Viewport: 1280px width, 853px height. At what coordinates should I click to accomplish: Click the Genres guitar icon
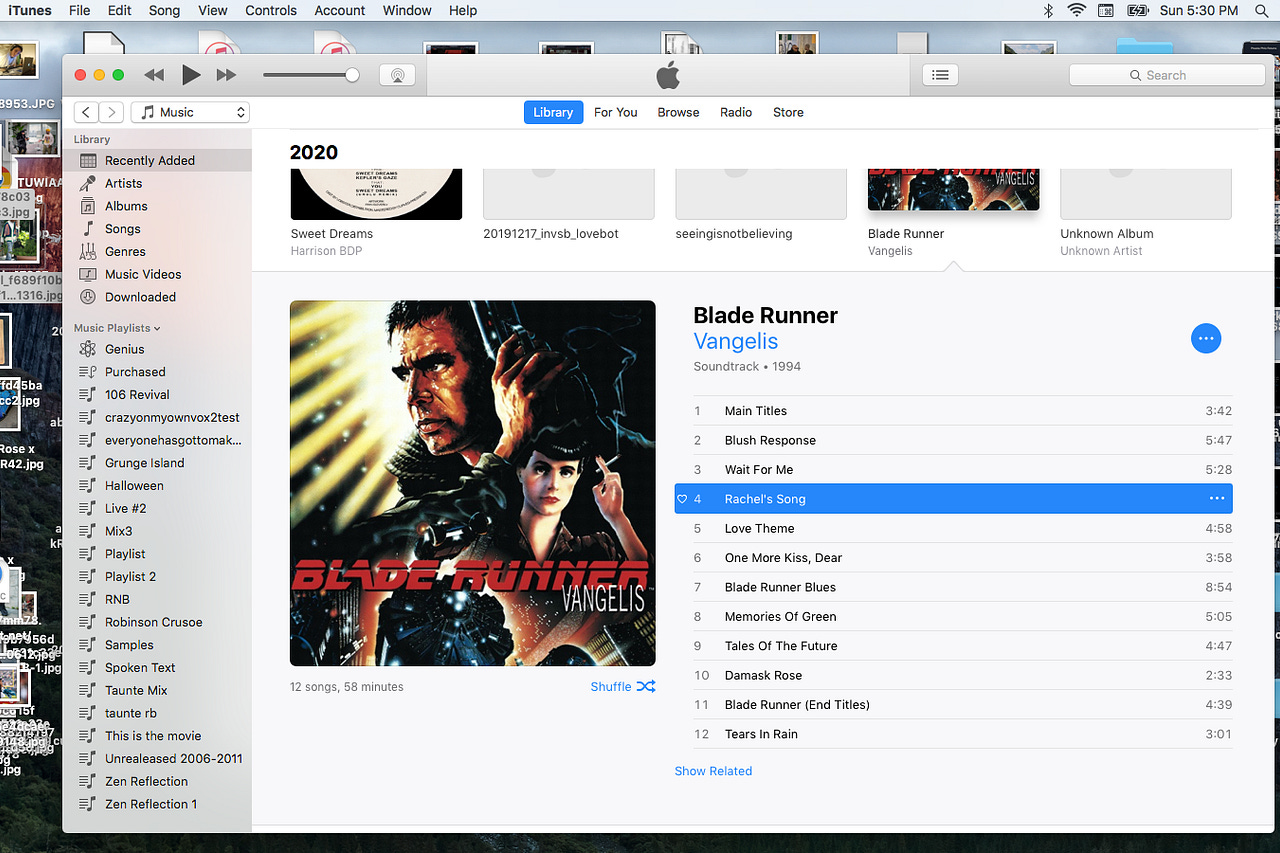coord(88,252)
